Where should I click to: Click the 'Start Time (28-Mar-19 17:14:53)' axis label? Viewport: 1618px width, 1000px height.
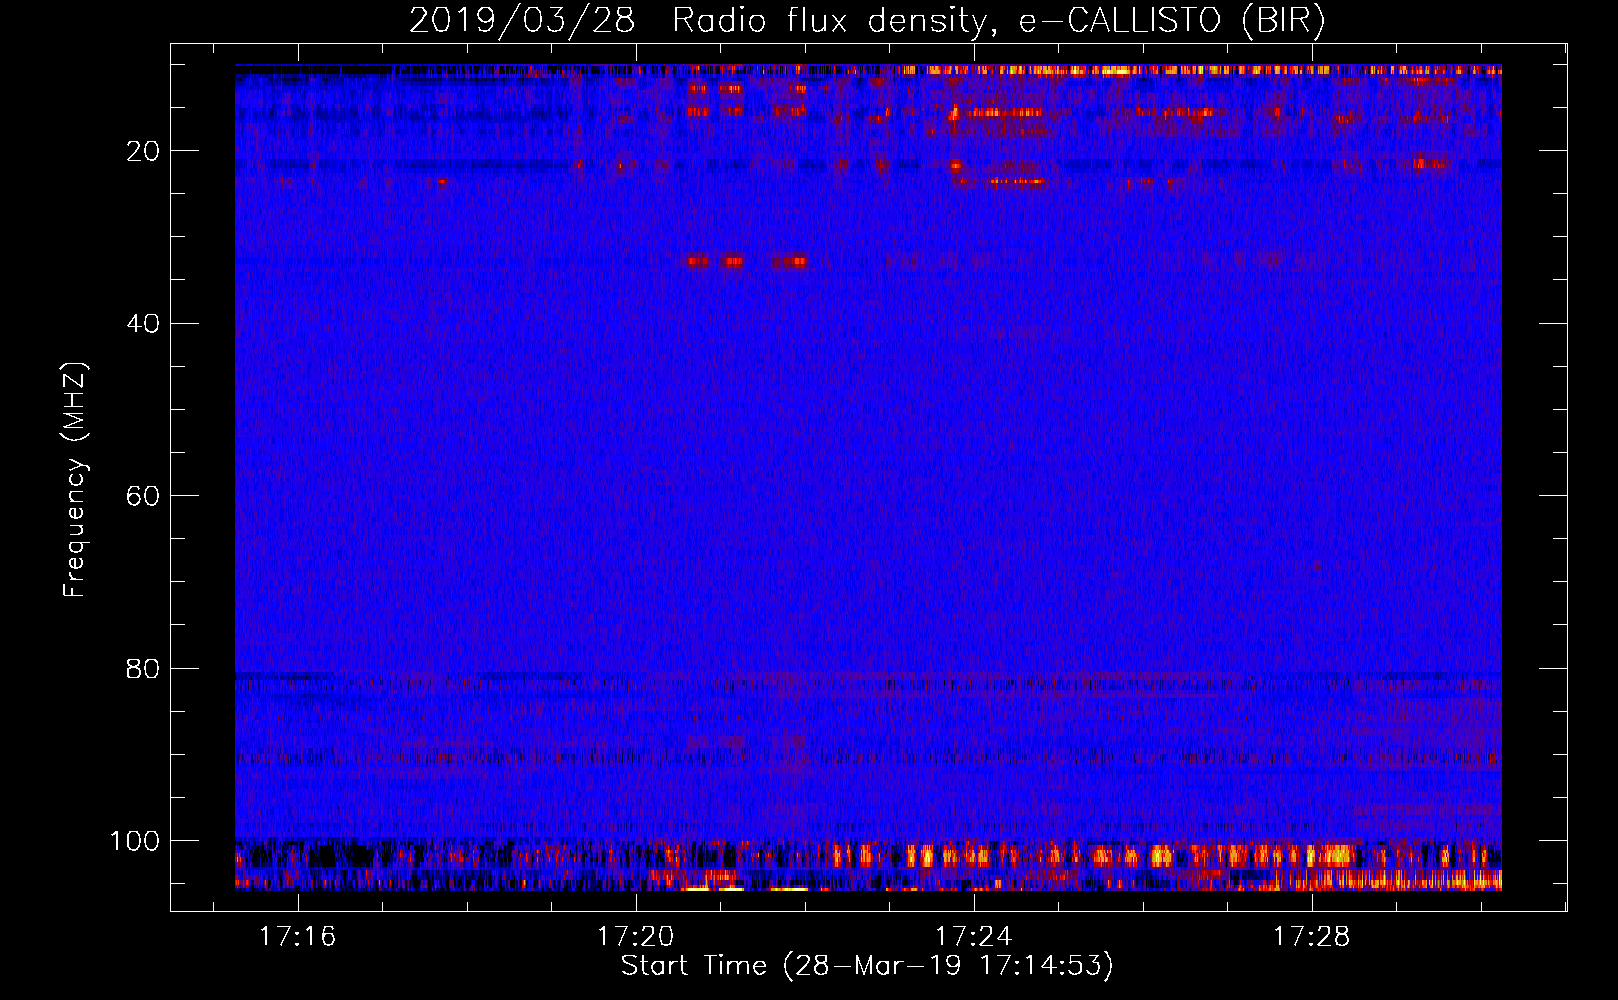click(x=867, y=966)
